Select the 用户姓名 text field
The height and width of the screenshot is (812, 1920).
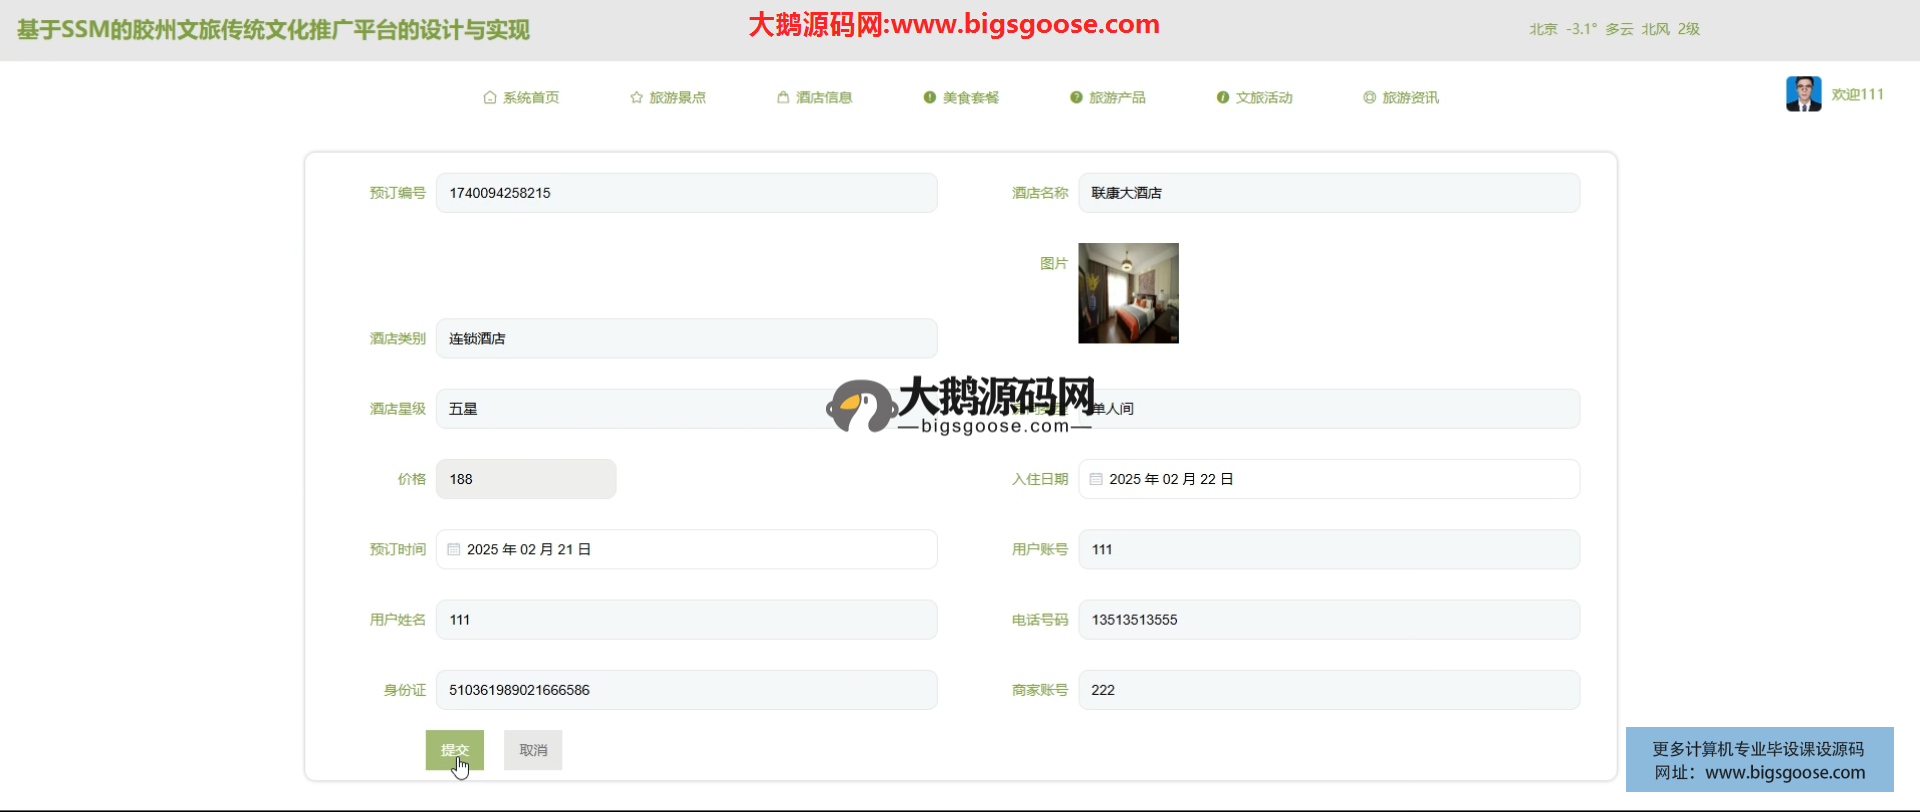tap(686, 620)
